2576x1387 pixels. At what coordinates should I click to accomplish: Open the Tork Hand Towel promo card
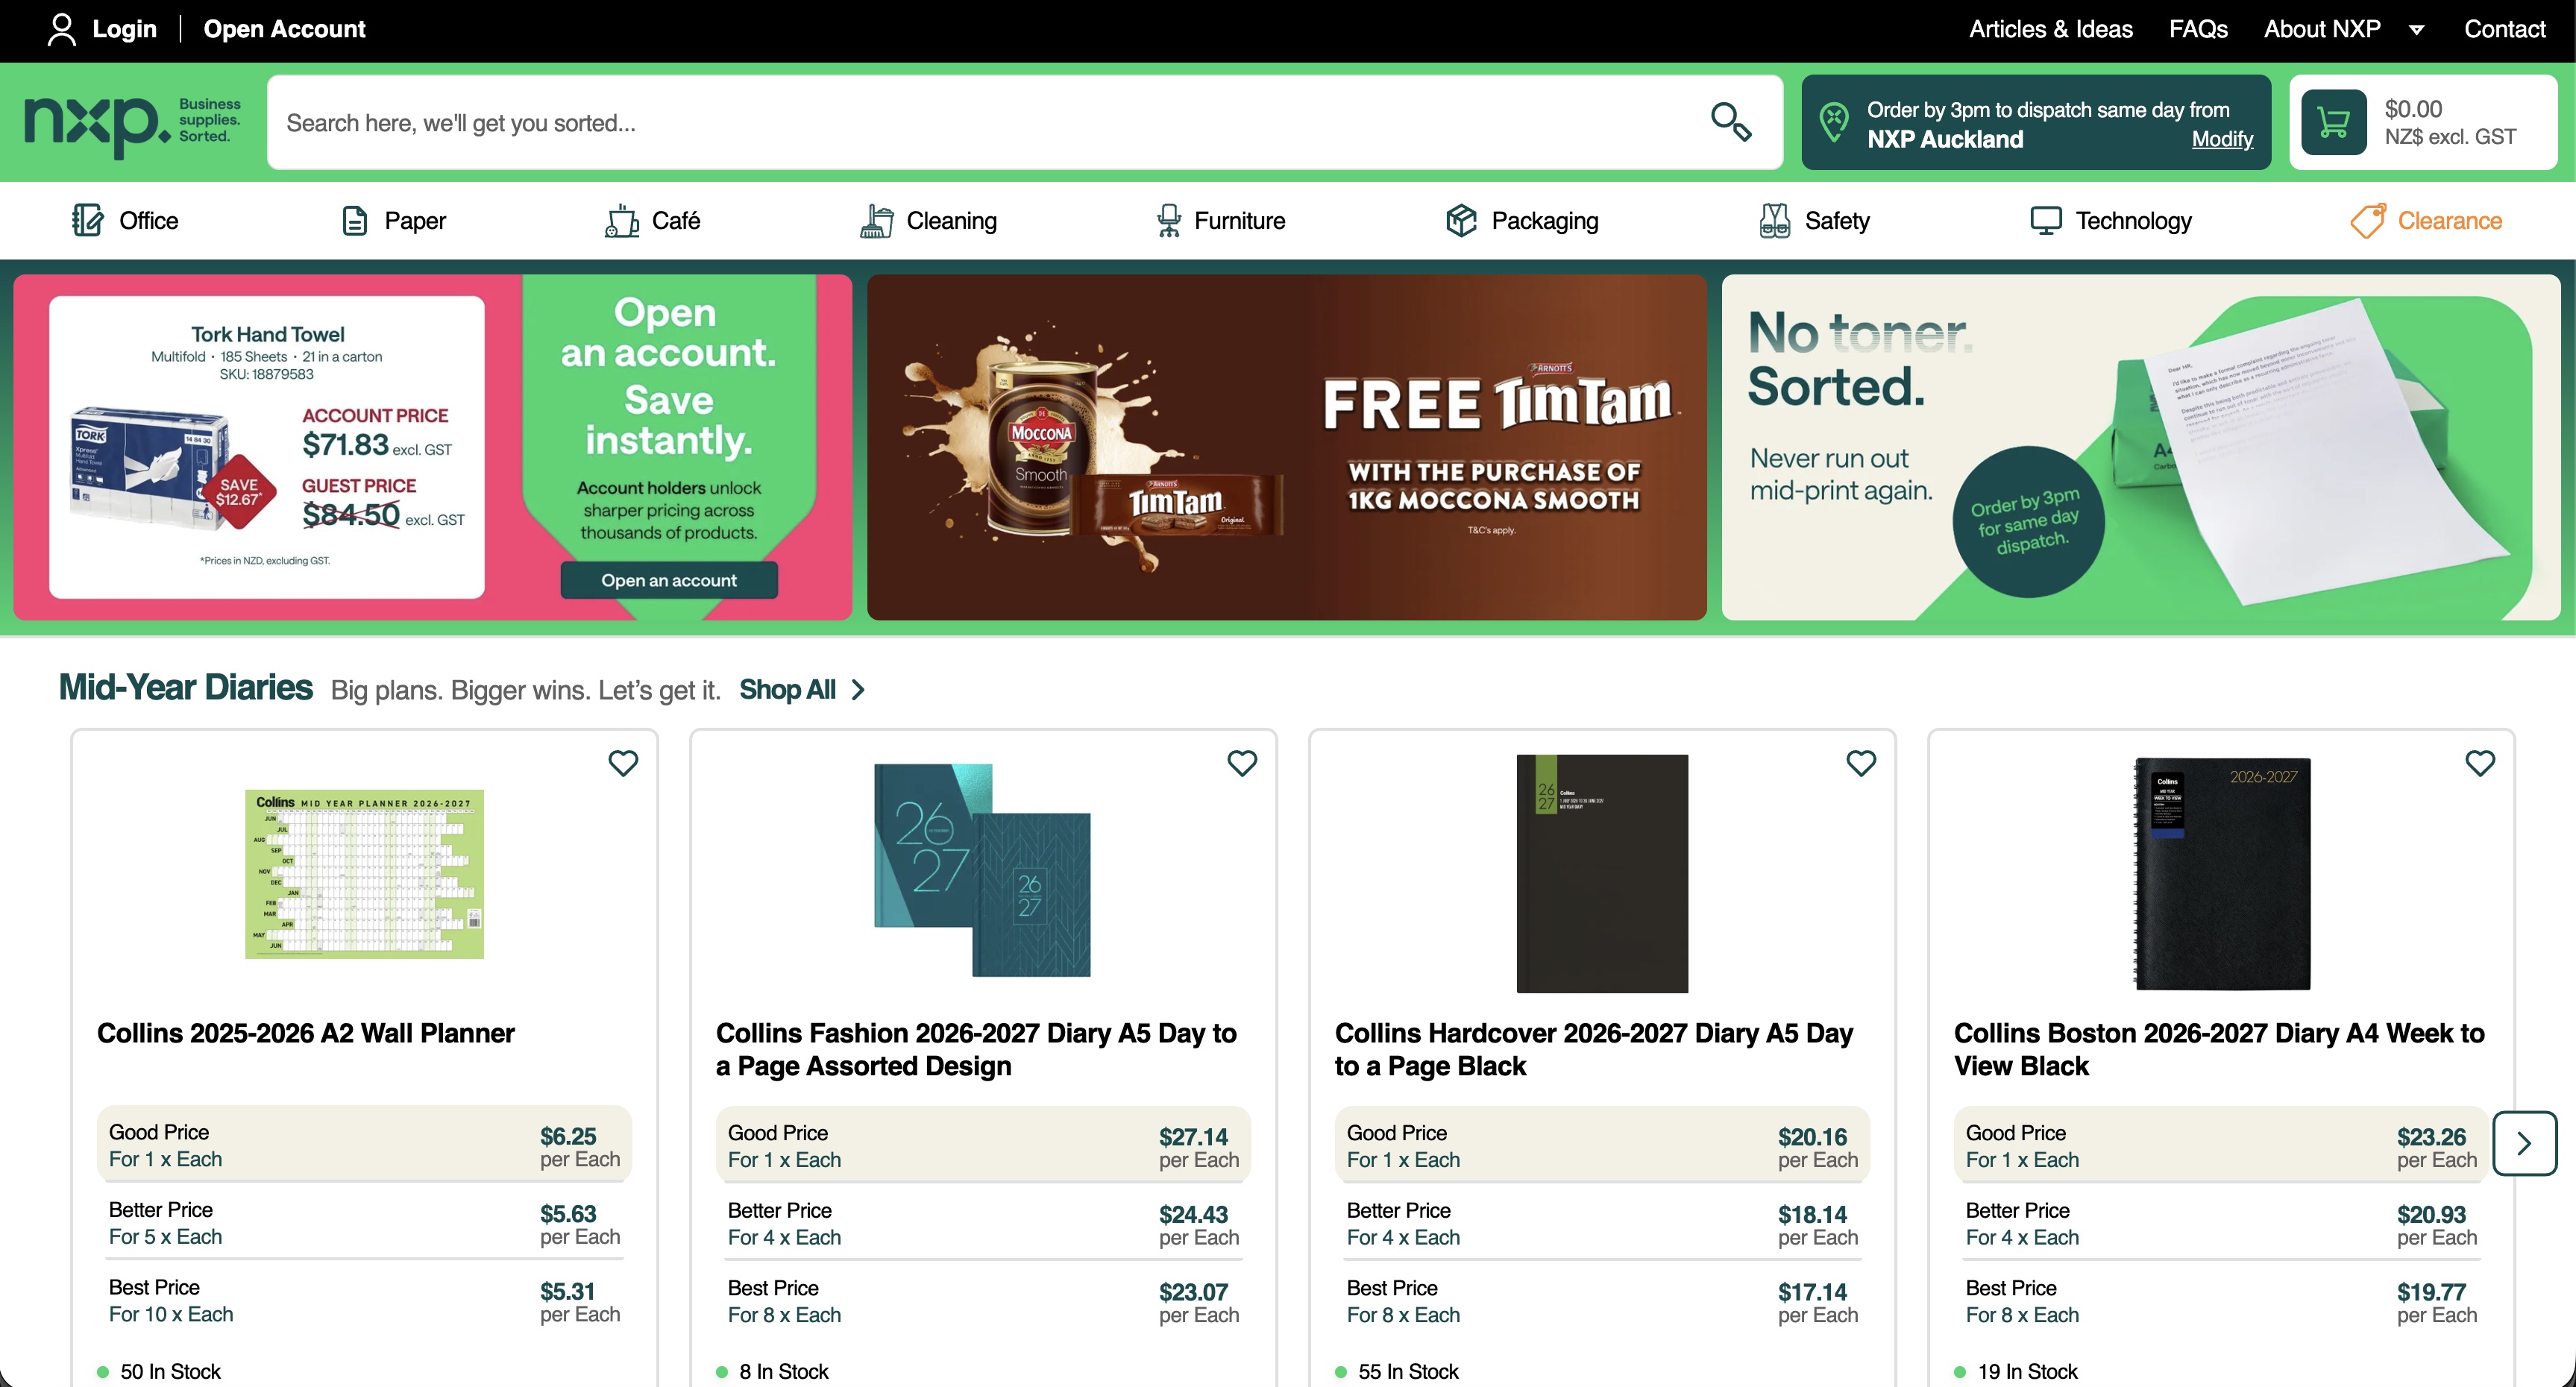point(267,447)
